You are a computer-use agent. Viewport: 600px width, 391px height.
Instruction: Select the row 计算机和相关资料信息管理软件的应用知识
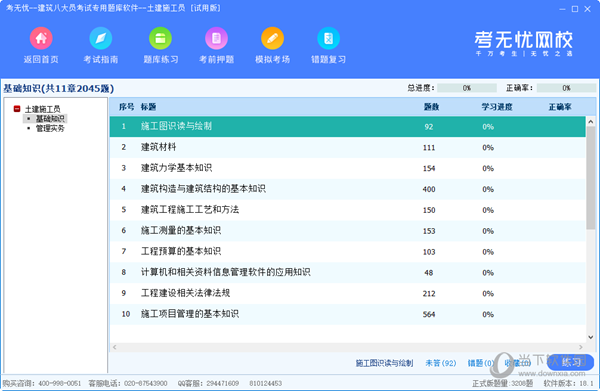(x=347, y=272)
